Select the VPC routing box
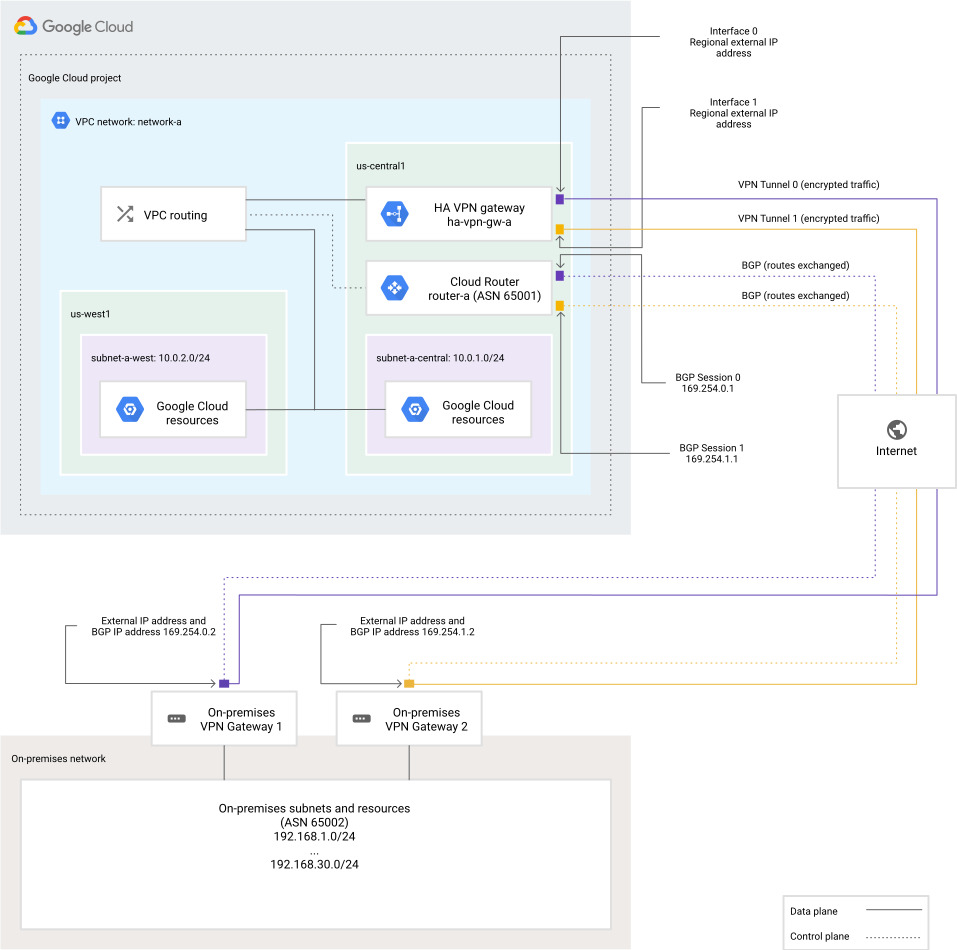The height and width of the screenshot is (950, 957). [x=173, y=214]
